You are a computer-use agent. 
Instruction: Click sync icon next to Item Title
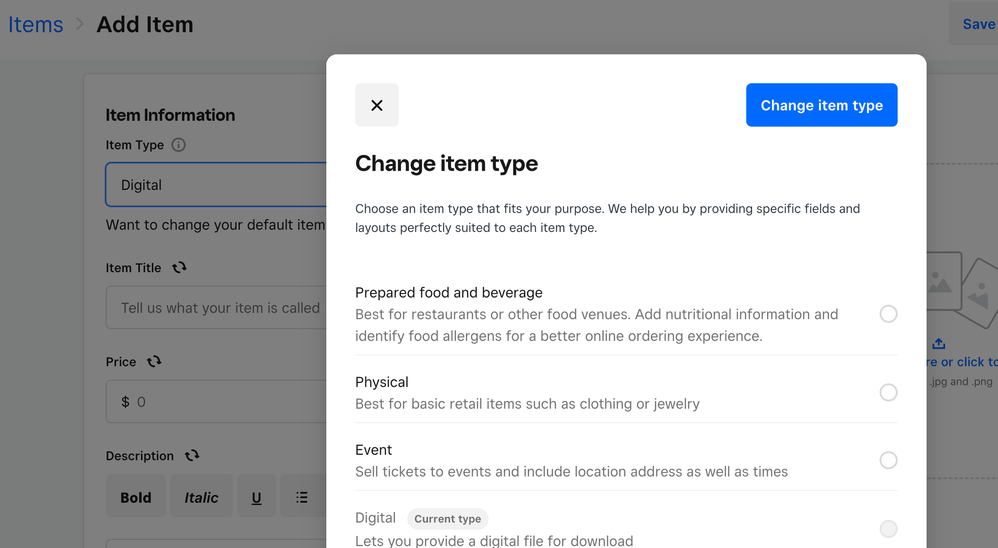point(179,268)
